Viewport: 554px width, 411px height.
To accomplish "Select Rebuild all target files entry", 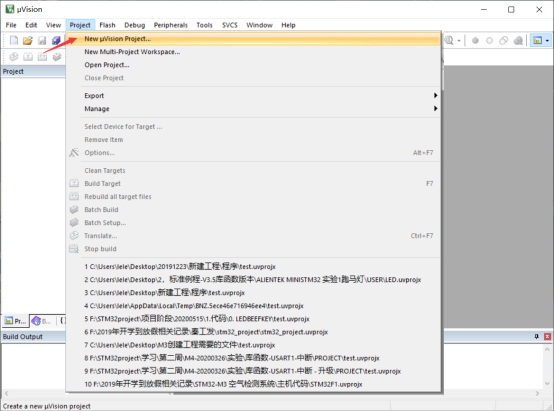I will [253, 196].
